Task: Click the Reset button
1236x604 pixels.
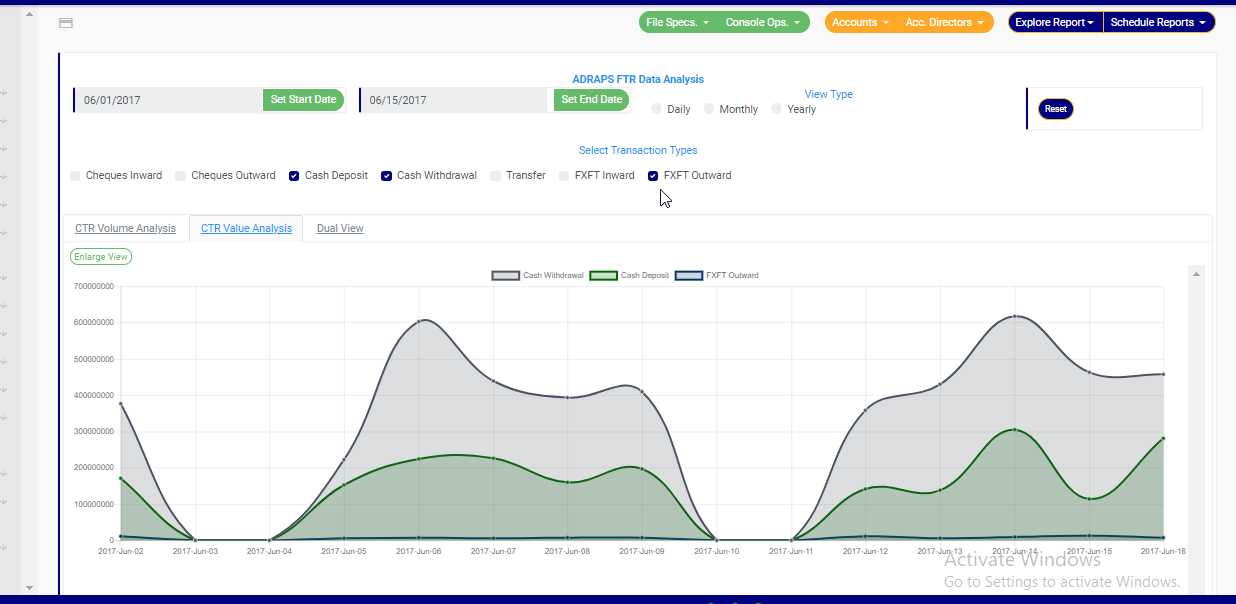Action: (1055, 109)
